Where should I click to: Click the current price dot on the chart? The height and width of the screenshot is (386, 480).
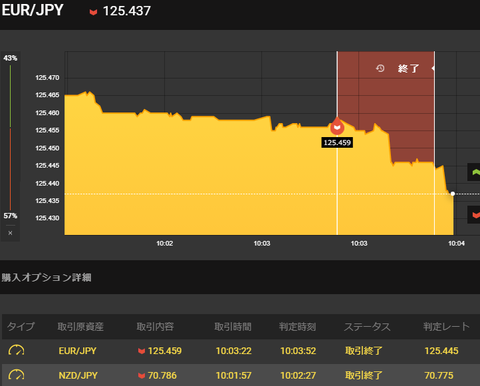453,194
